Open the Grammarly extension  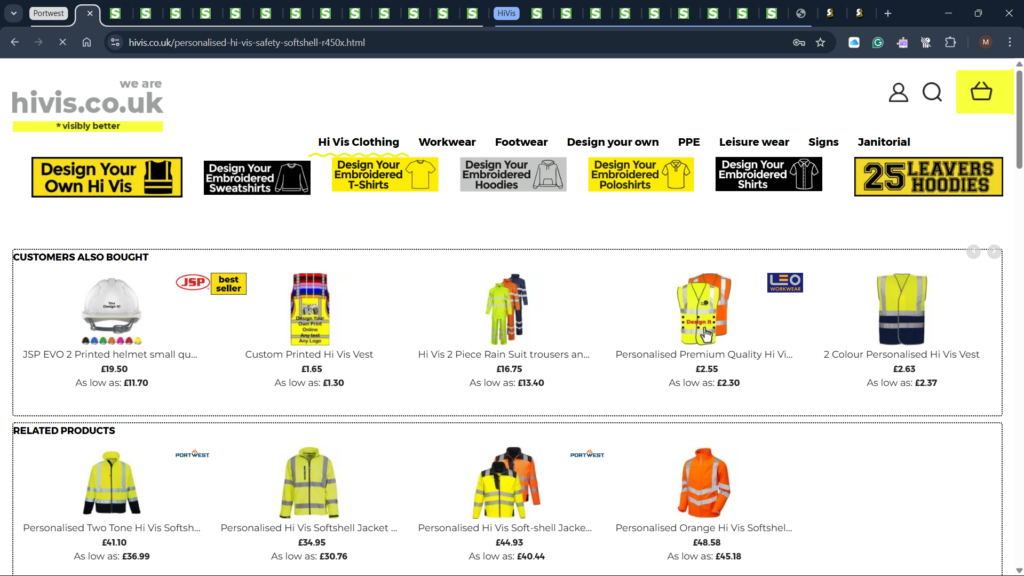(878, 42)
